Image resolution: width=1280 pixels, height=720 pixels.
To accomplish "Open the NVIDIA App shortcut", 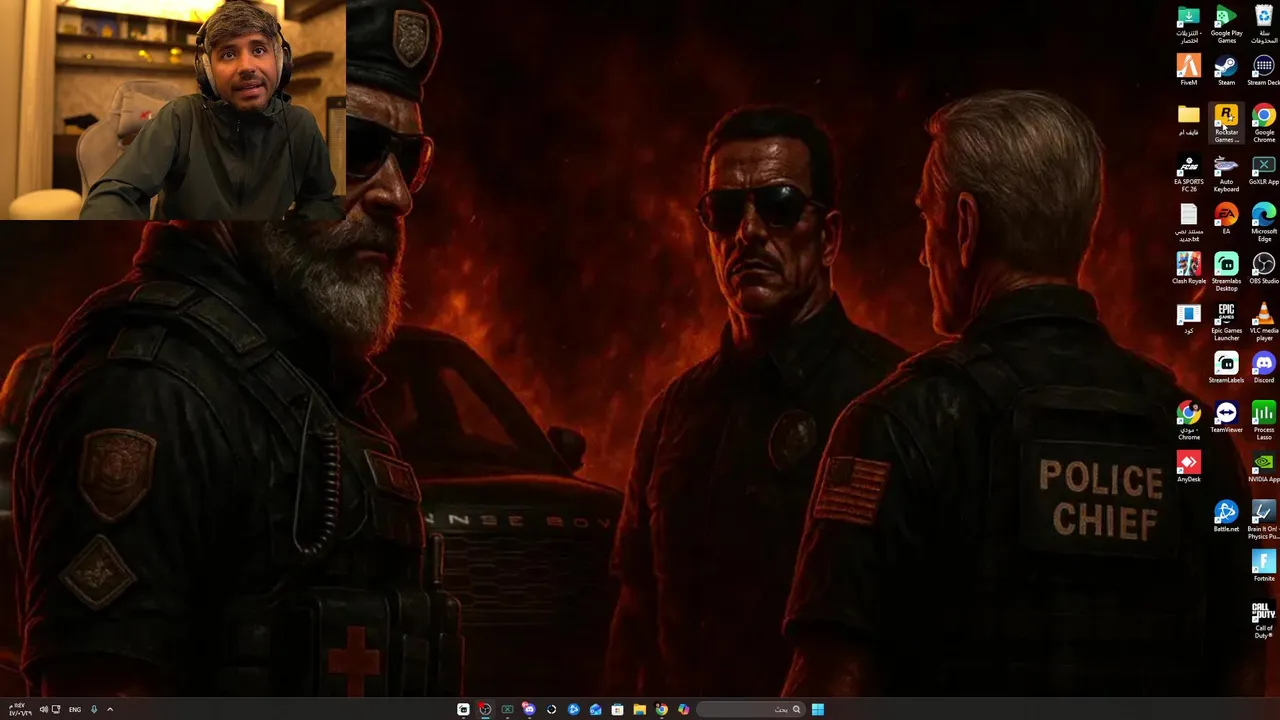I will pyautogui.click(x=1264, y=467).
